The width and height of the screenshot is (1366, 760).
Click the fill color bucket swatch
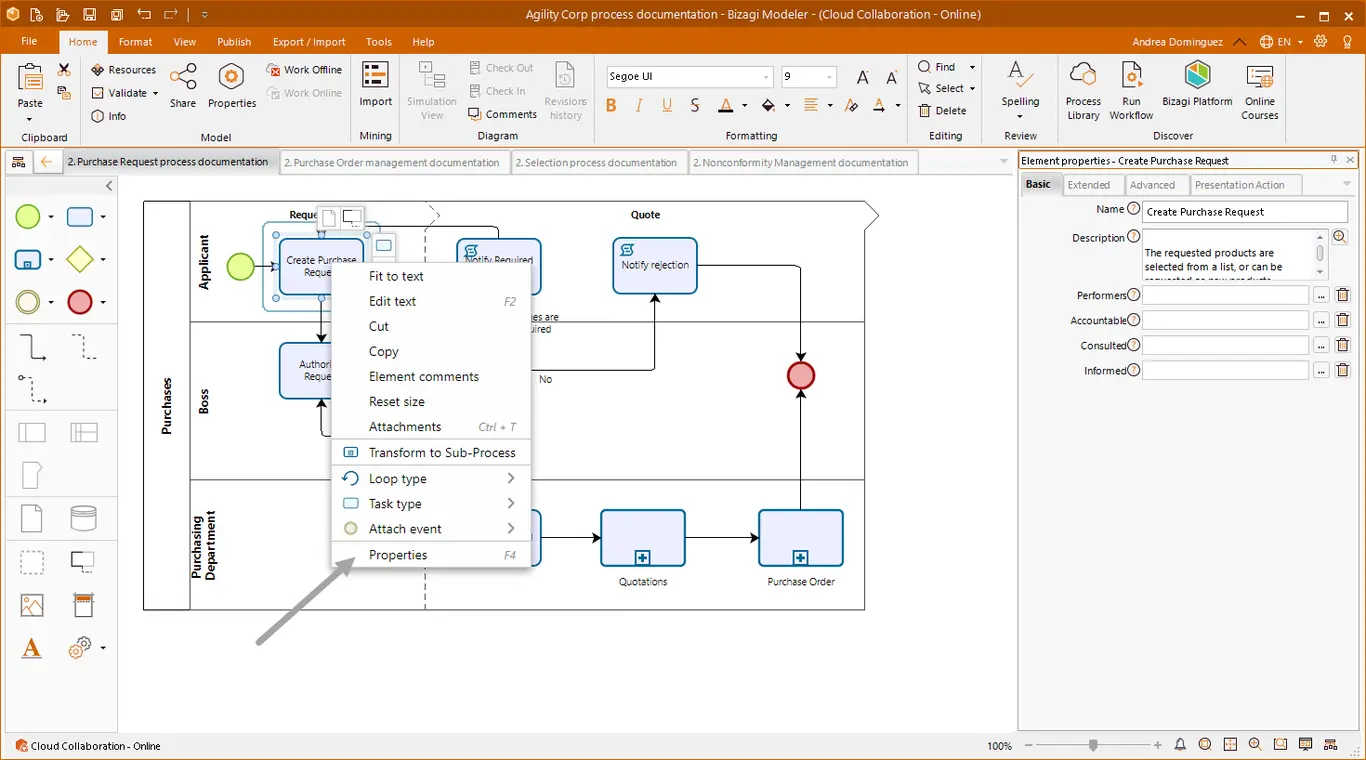767,105
